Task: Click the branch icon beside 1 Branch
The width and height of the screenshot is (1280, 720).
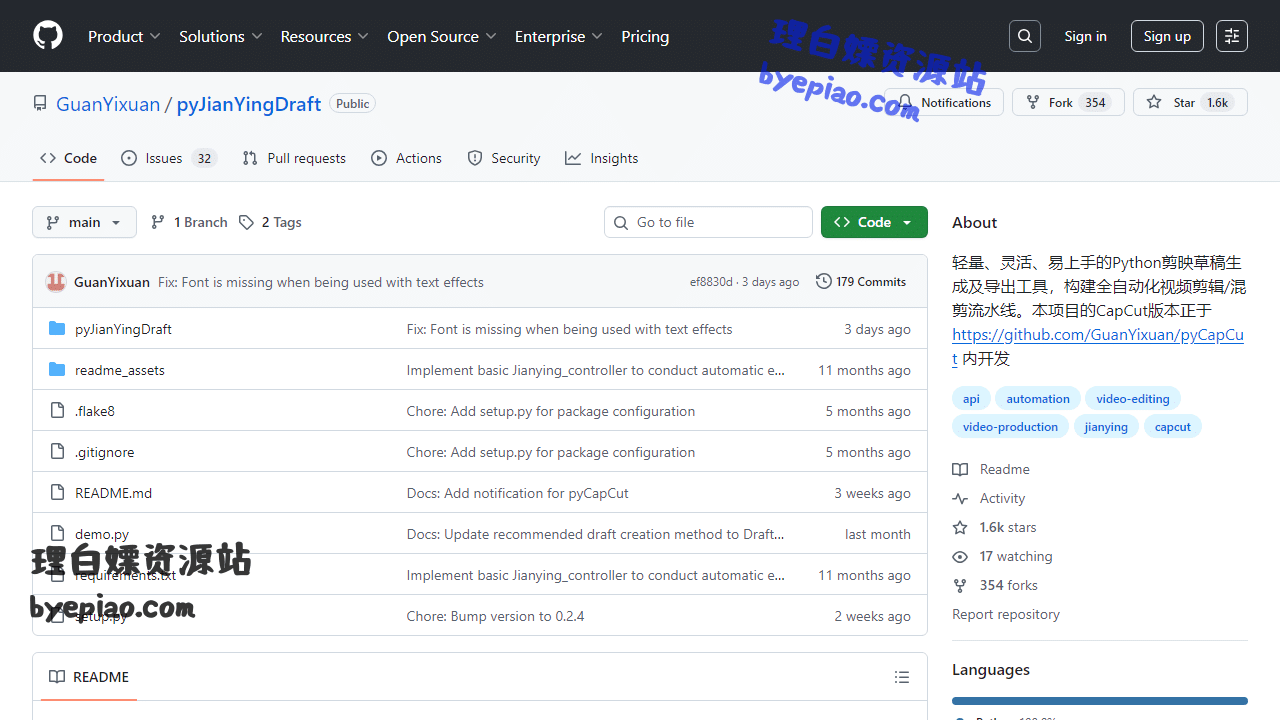Action: [158, 222]
